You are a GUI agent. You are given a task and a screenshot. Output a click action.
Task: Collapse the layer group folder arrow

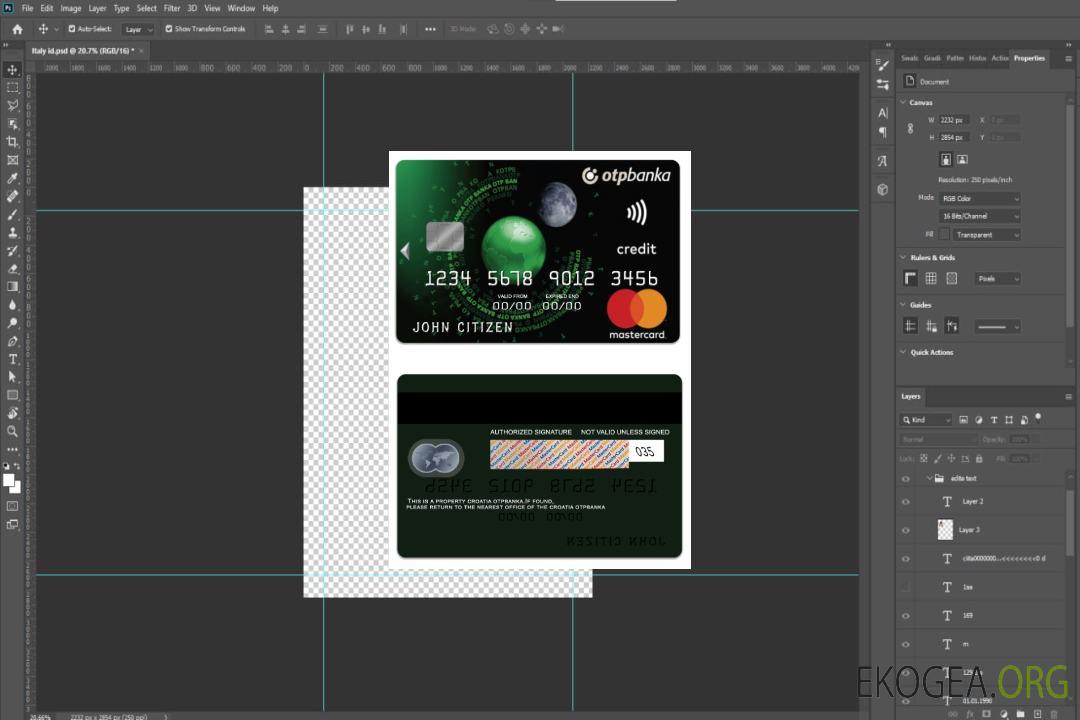point(928,478)
